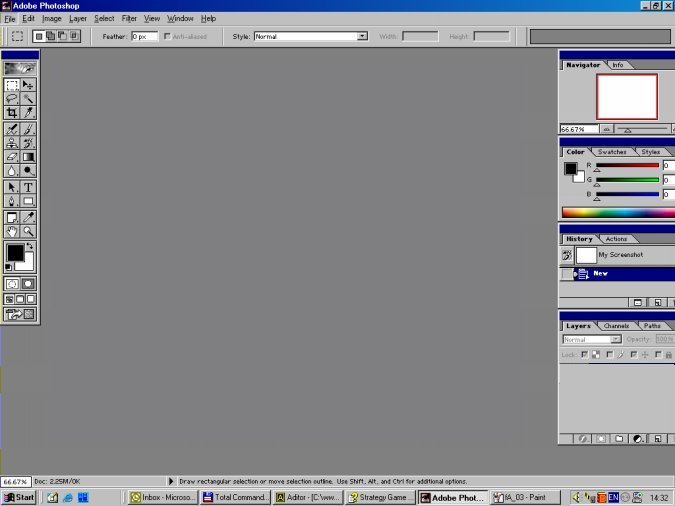Expand the New history state arrow
Viewport: 675px width, 506px height.
tap(574, 273)
